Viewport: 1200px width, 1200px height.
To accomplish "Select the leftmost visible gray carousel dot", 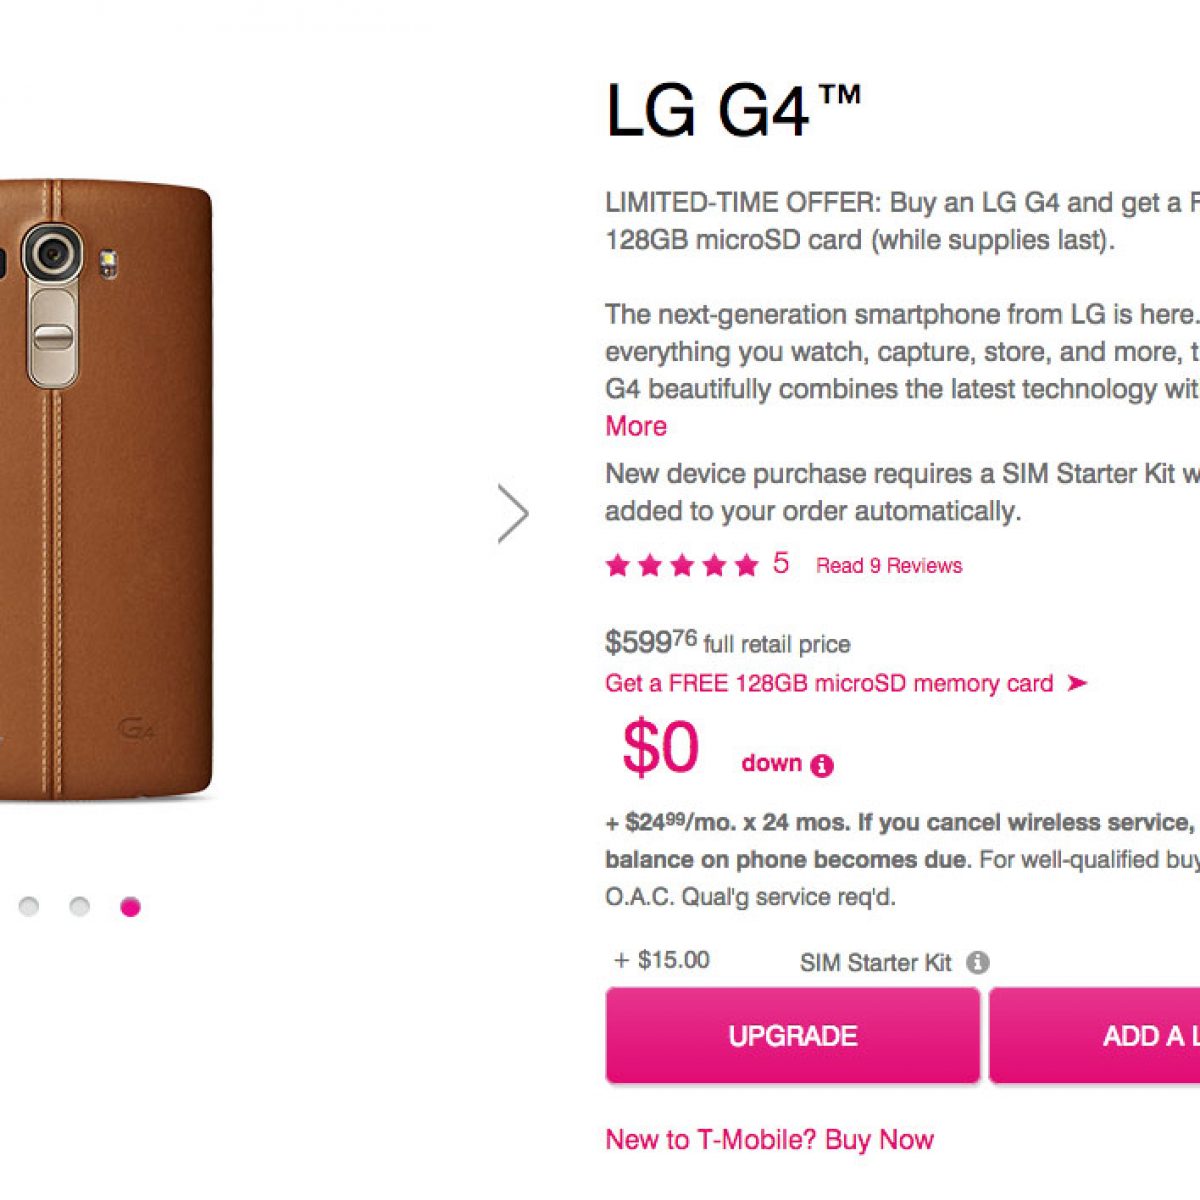I will [x=29, y=907].
